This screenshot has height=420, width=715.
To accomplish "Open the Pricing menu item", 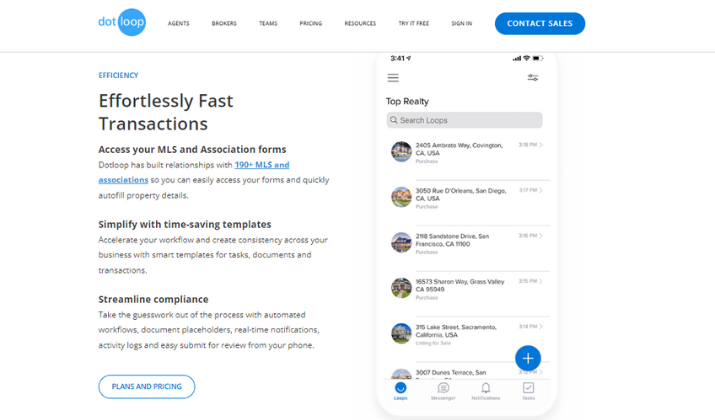I will click(x=311, y=23).
